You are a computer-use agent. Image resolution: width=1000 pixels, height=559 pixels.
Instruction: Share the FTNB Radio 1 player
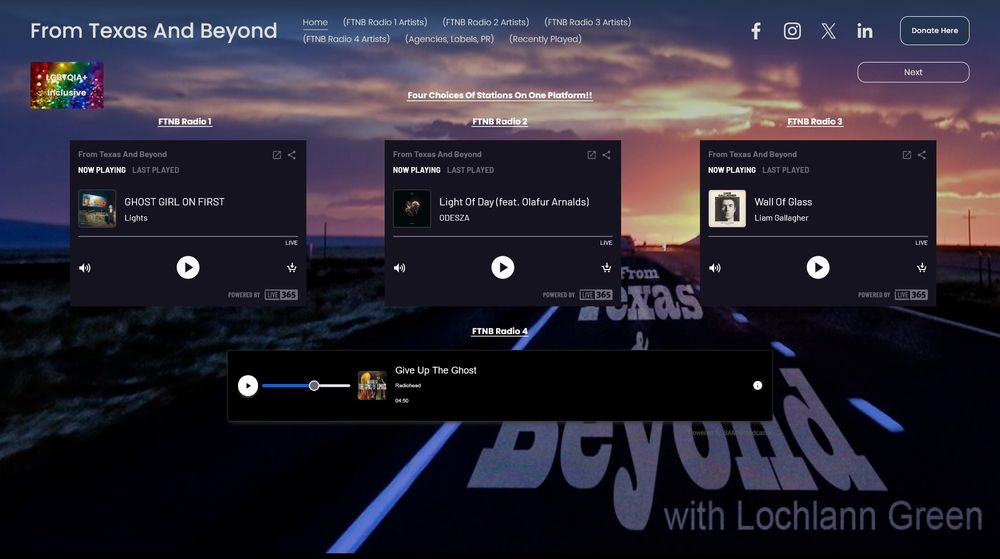tap(291, 155)
